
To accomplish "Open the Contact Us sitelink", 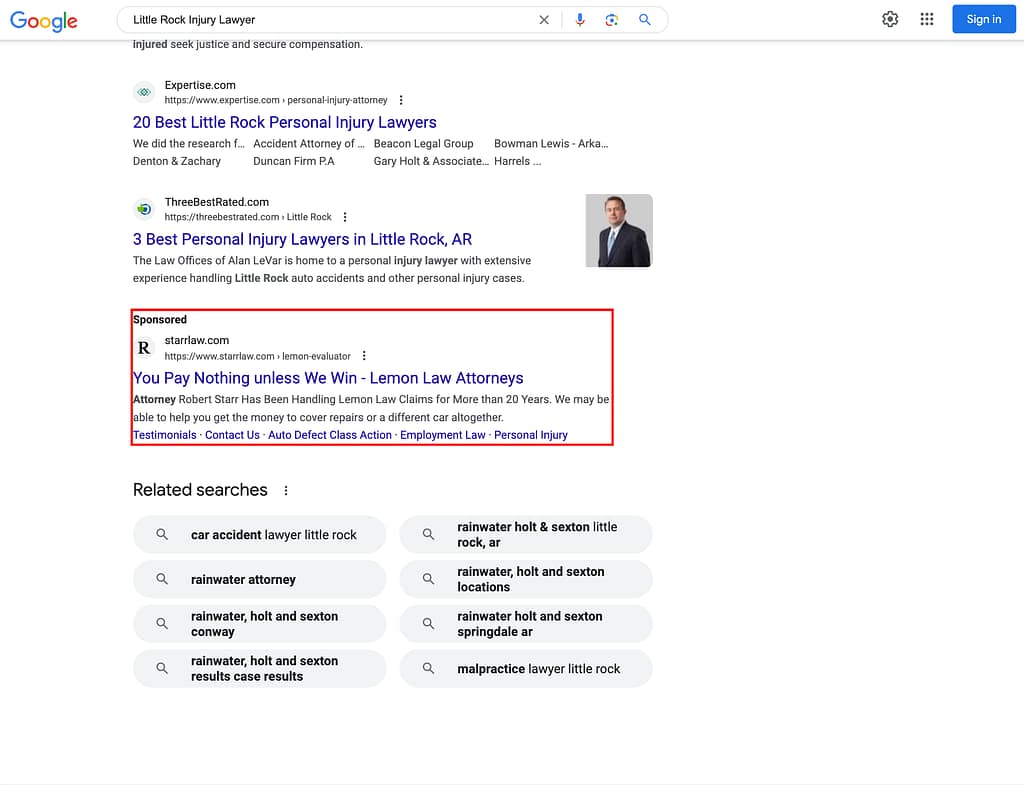I will tap(232, 435).
